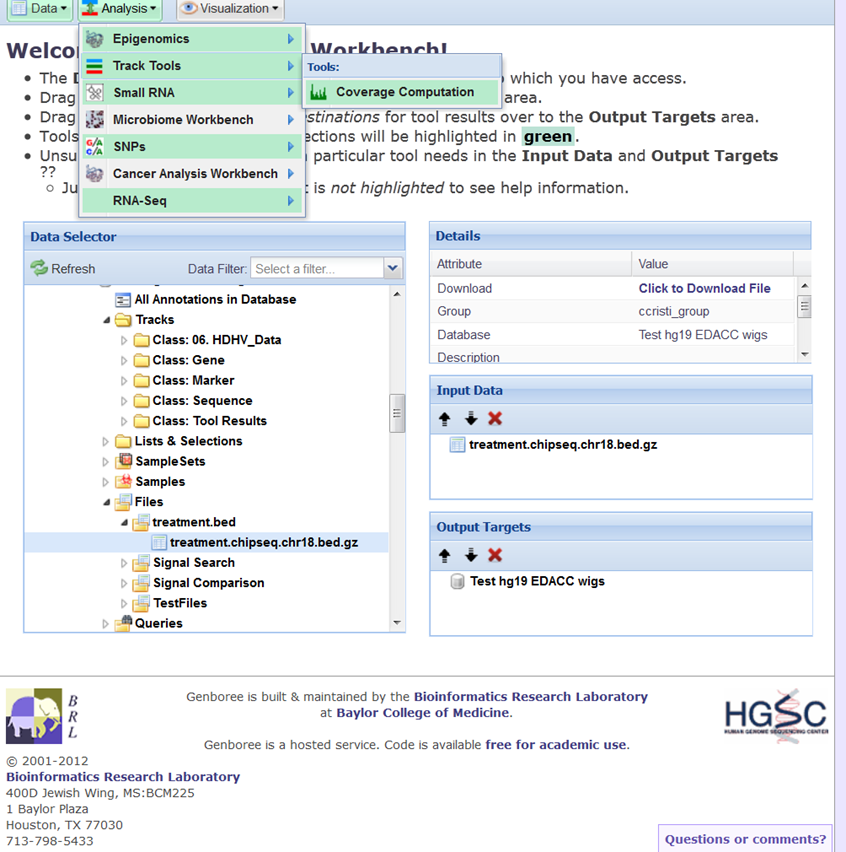Image resolution: width=846 pixels, height=852 pixels.
Task: Click move-down arrow in Output Targets panel
Action: click(x=470, y=555)
